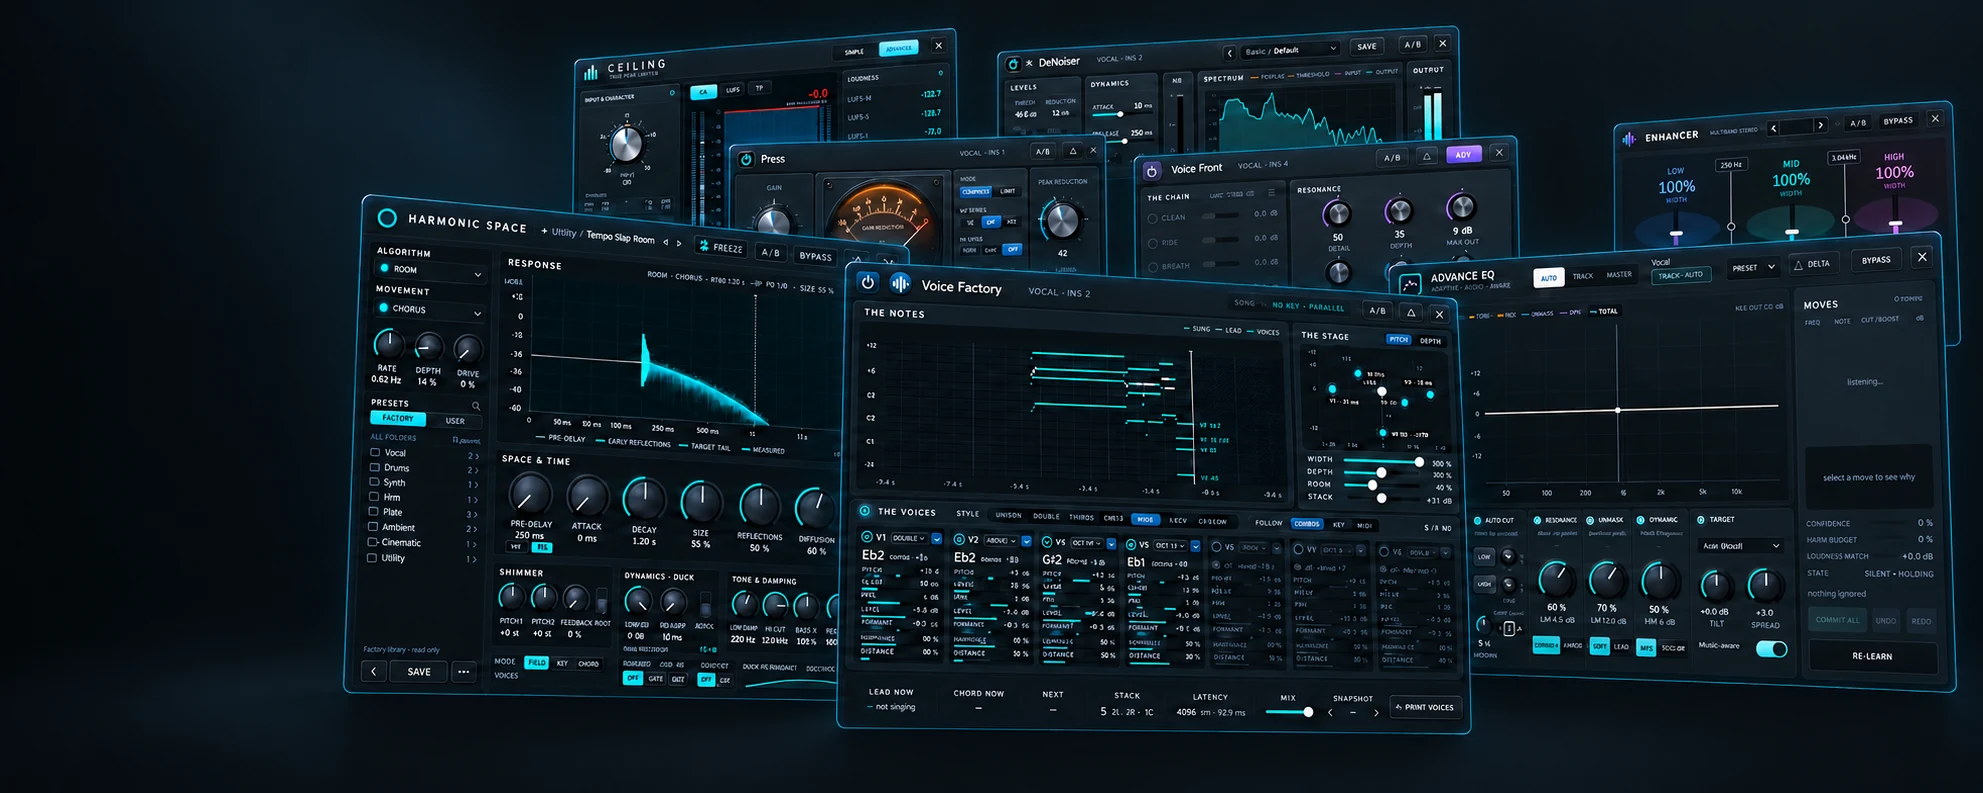Viewport: 1983px width, 793px height.
Task: Select the Pitch tab in The Stage
Action: tap(1398, 340)
